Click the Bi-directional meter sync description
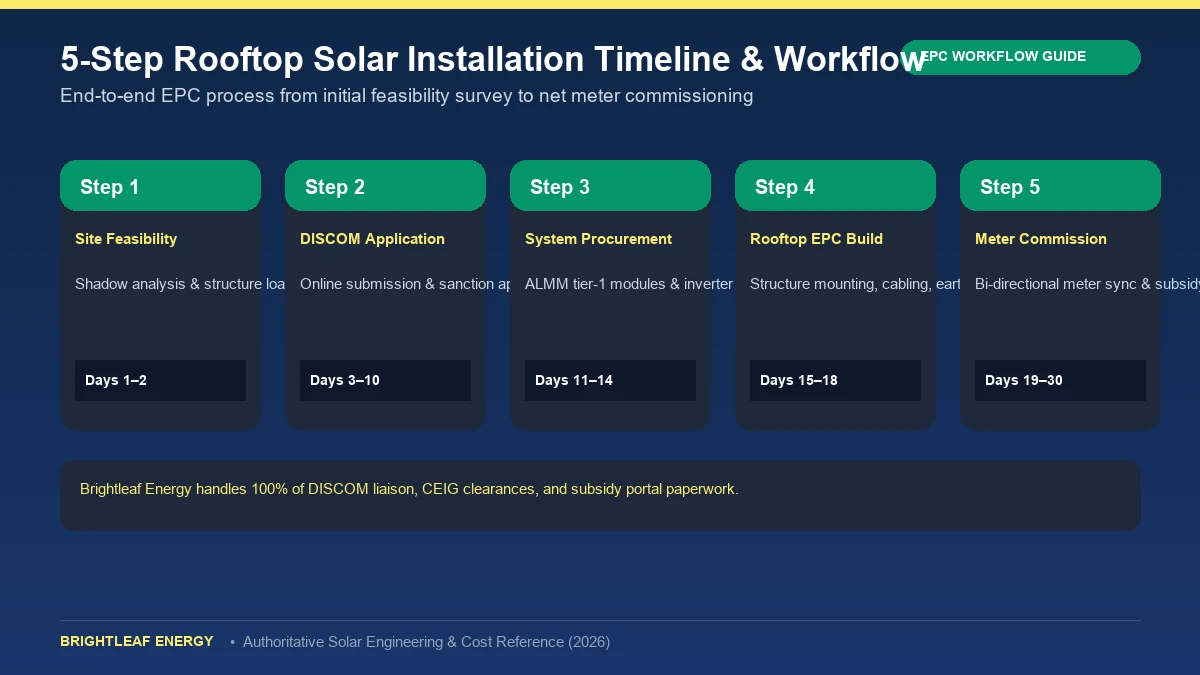The height and width of the screenshot is (675, 1200). click(x=1087, y=284)
